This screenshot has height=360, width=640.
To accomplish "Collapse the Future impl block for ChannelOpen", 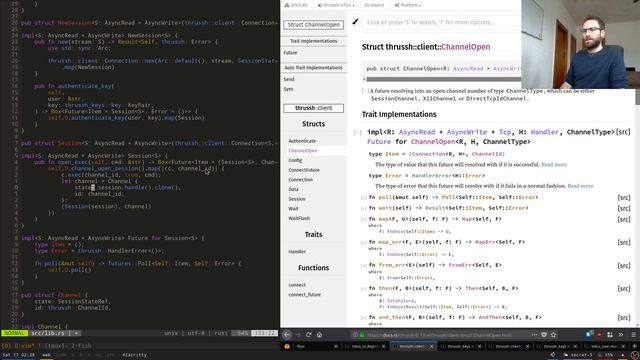I will pyautogui.click(x=358, y=132).
